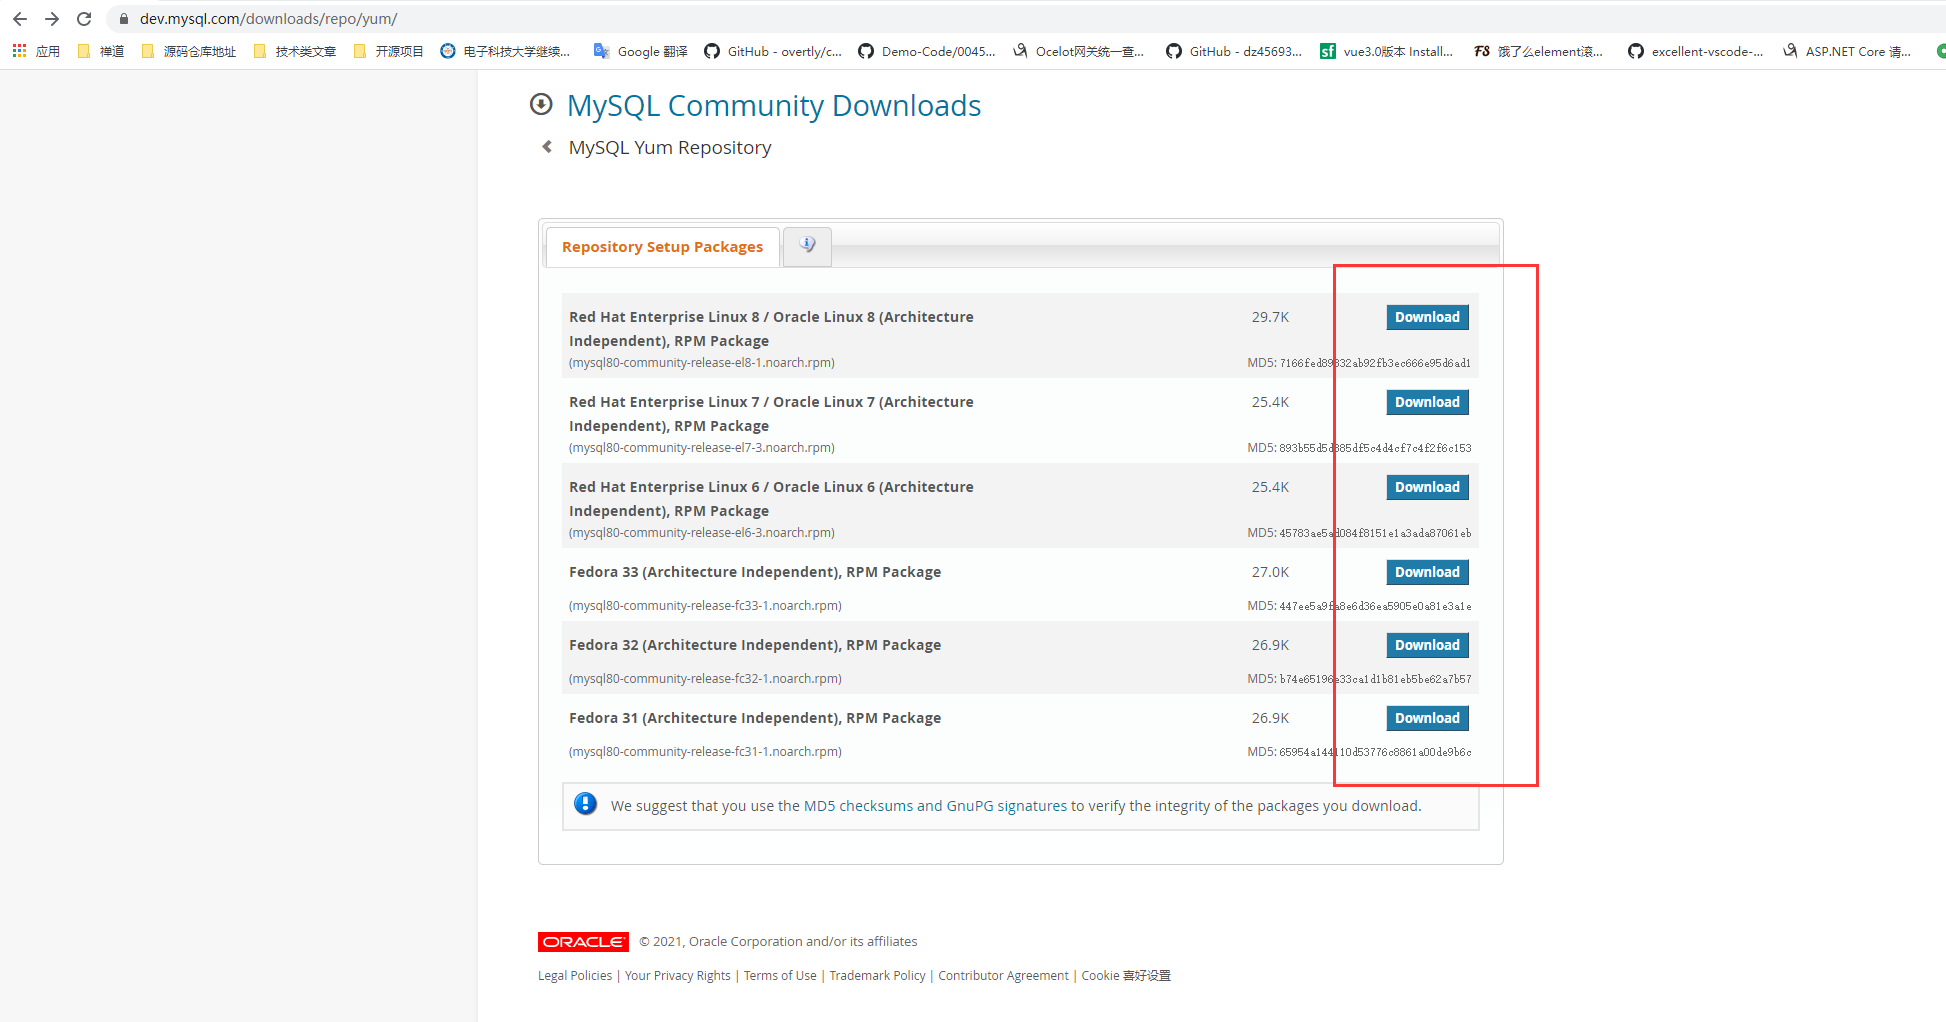Click the mysql80-community-release-fc33-1.noarch.rpm filename
This screenshot has height=1022, width=1946.
click(705, 606)
